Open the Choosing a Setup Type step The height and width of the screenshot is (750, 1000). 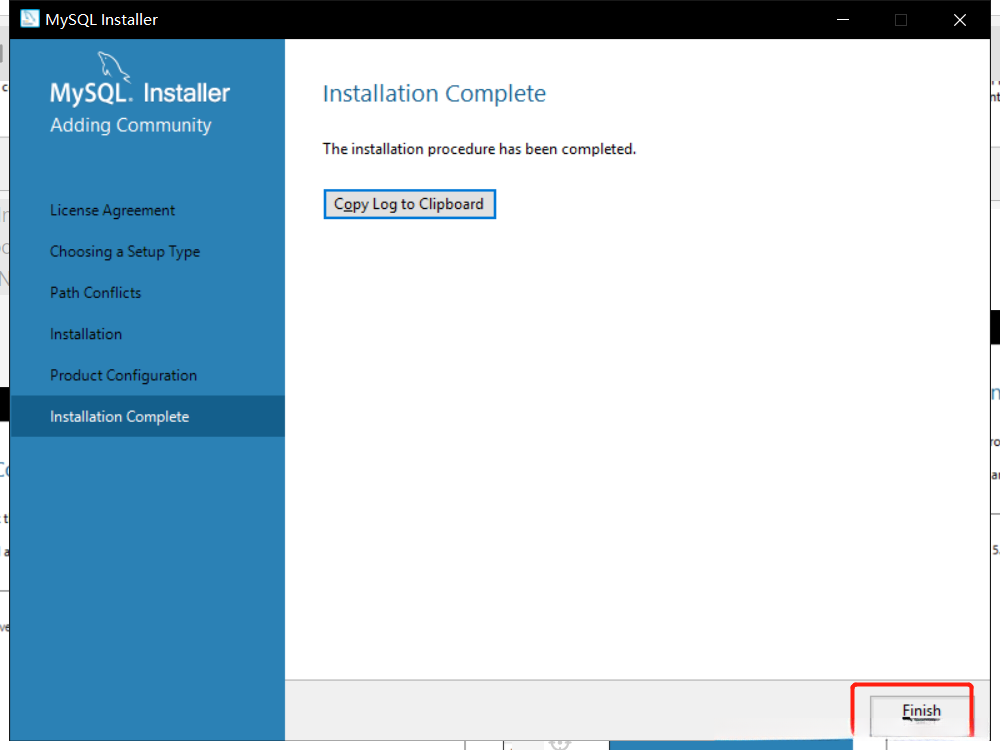[125, 252]
